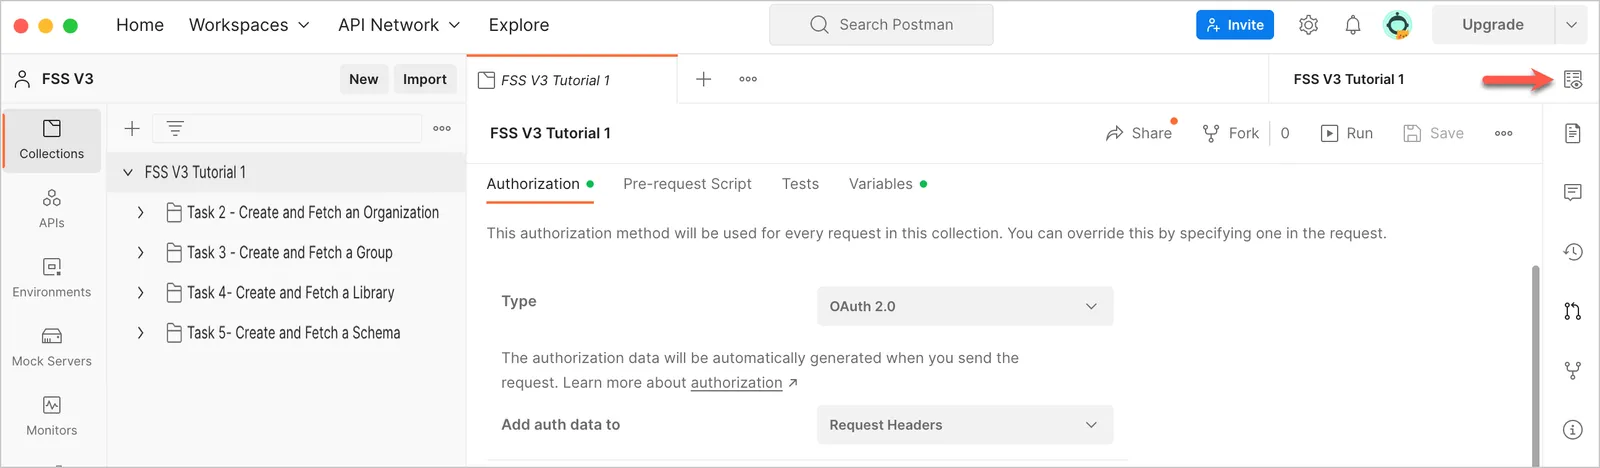Open the notifications bell

coord(1353,25)
